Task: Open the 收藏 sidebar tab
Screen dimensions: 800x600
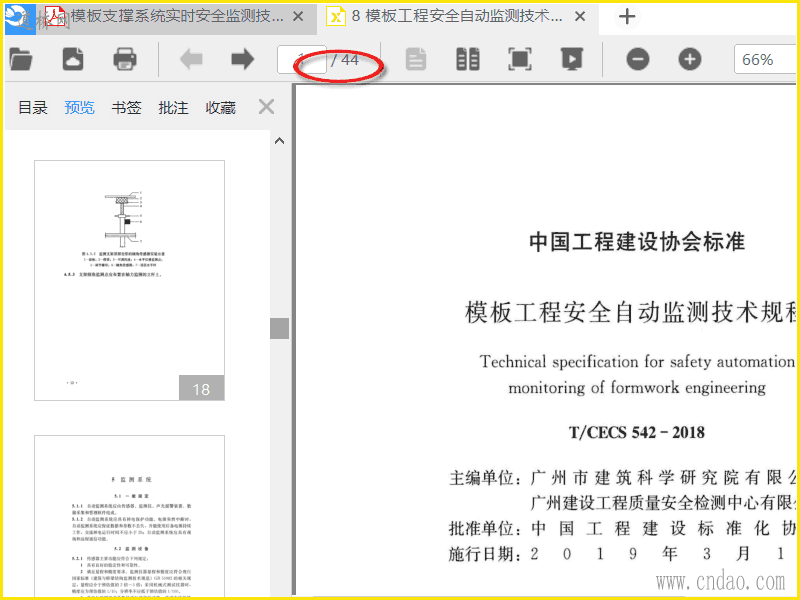Action: tap(220, 108)
